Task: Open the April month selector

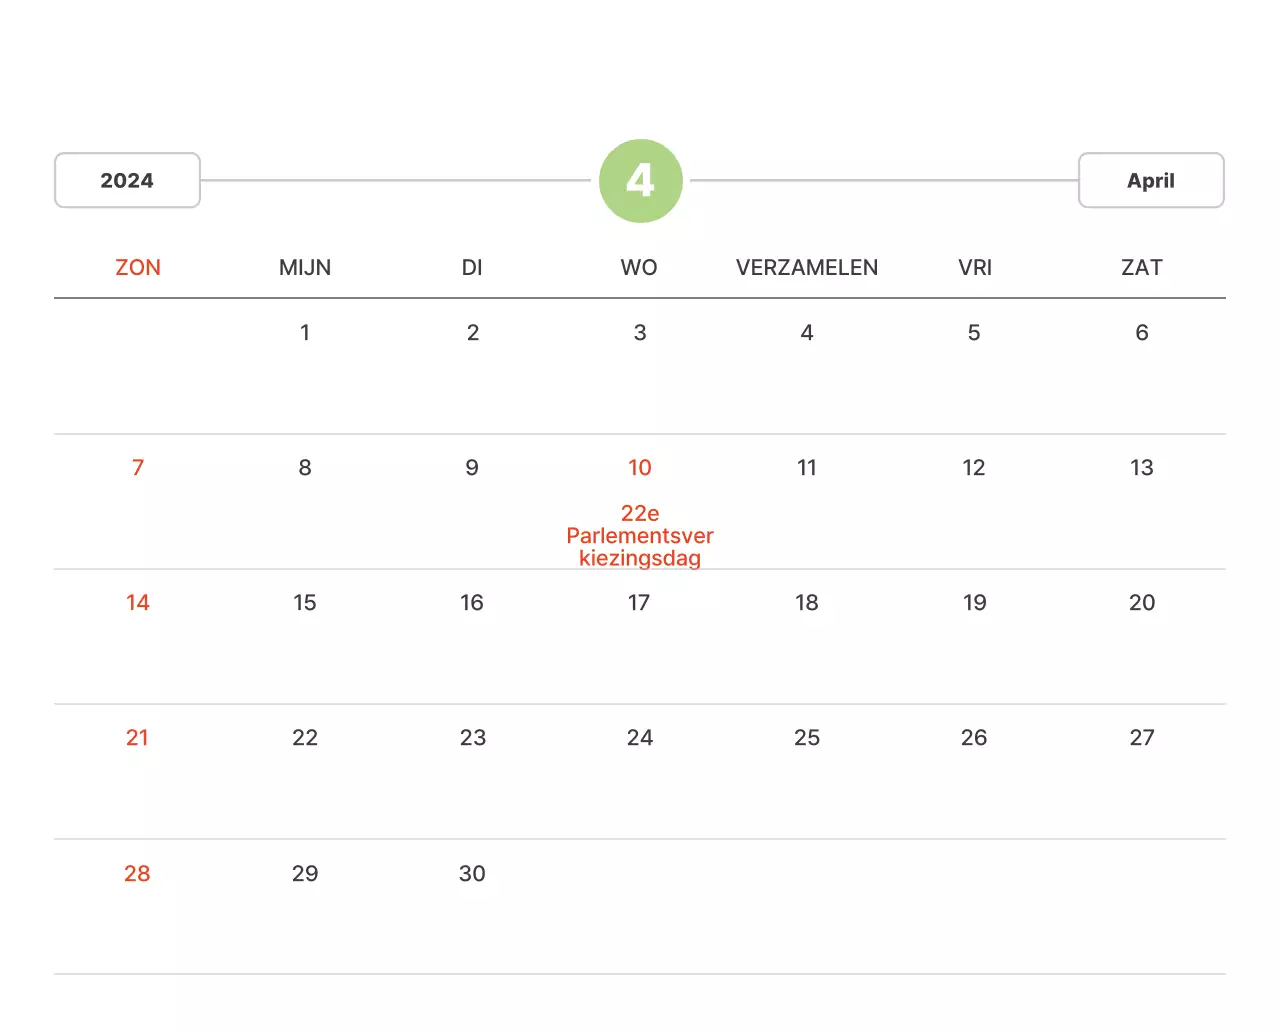Action: coord(1150,181)
